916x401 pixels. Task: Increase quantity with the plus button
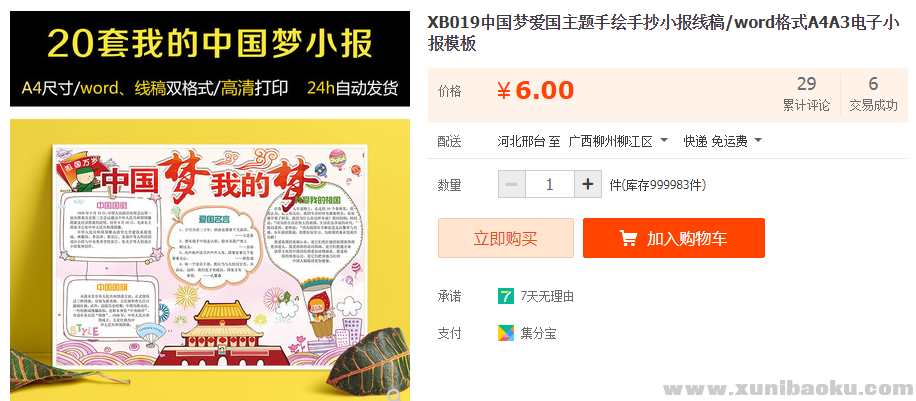point(588,185)
